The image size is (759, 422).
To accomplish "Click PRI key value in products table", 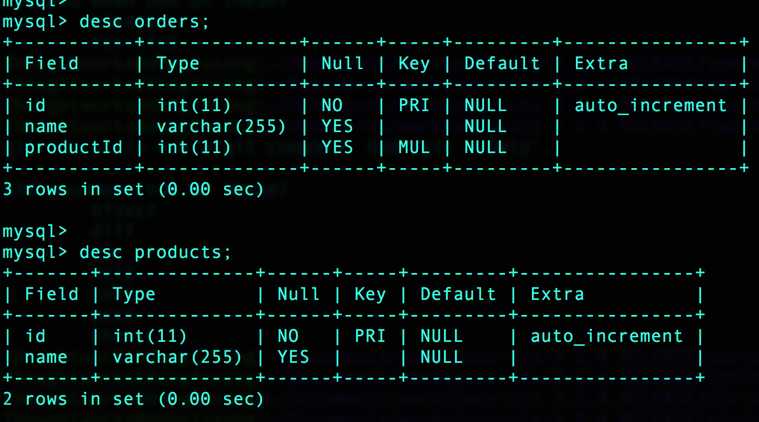I will pos(370,336).
